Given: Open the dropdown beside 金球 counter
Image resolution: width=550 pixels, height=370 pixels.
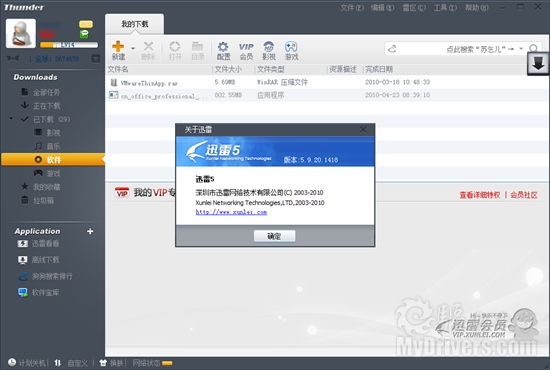Looking at the screenshot, I should click(x=96, y=59).
